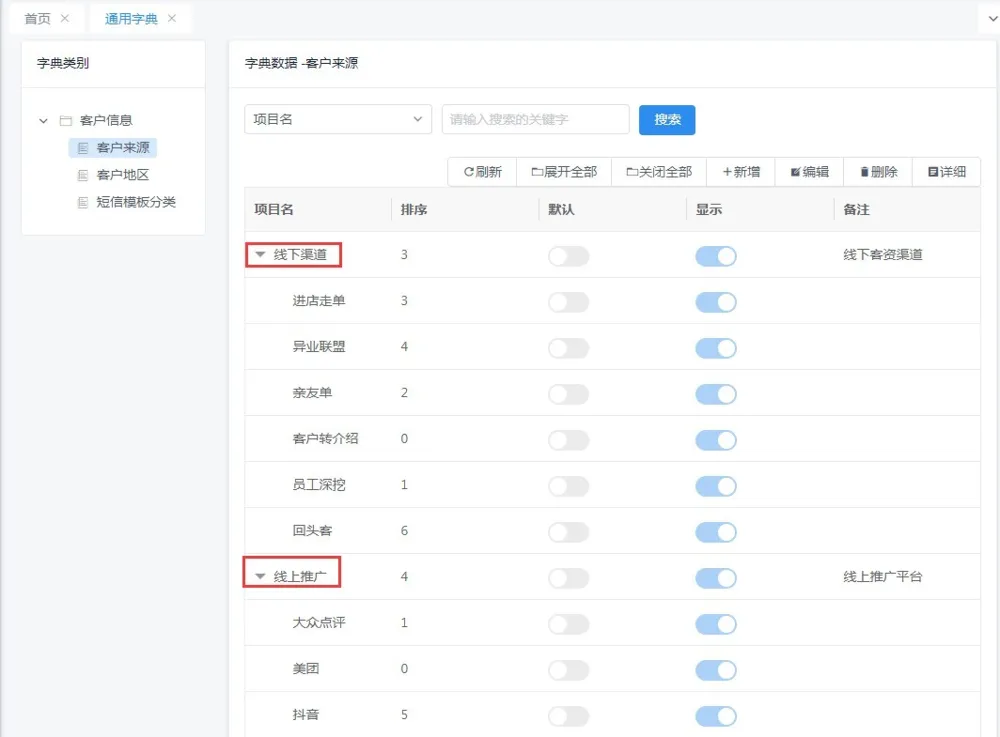1000x737 pixels.
Task: Select the 通用字典 tab
Action: [x=131, y=19]
